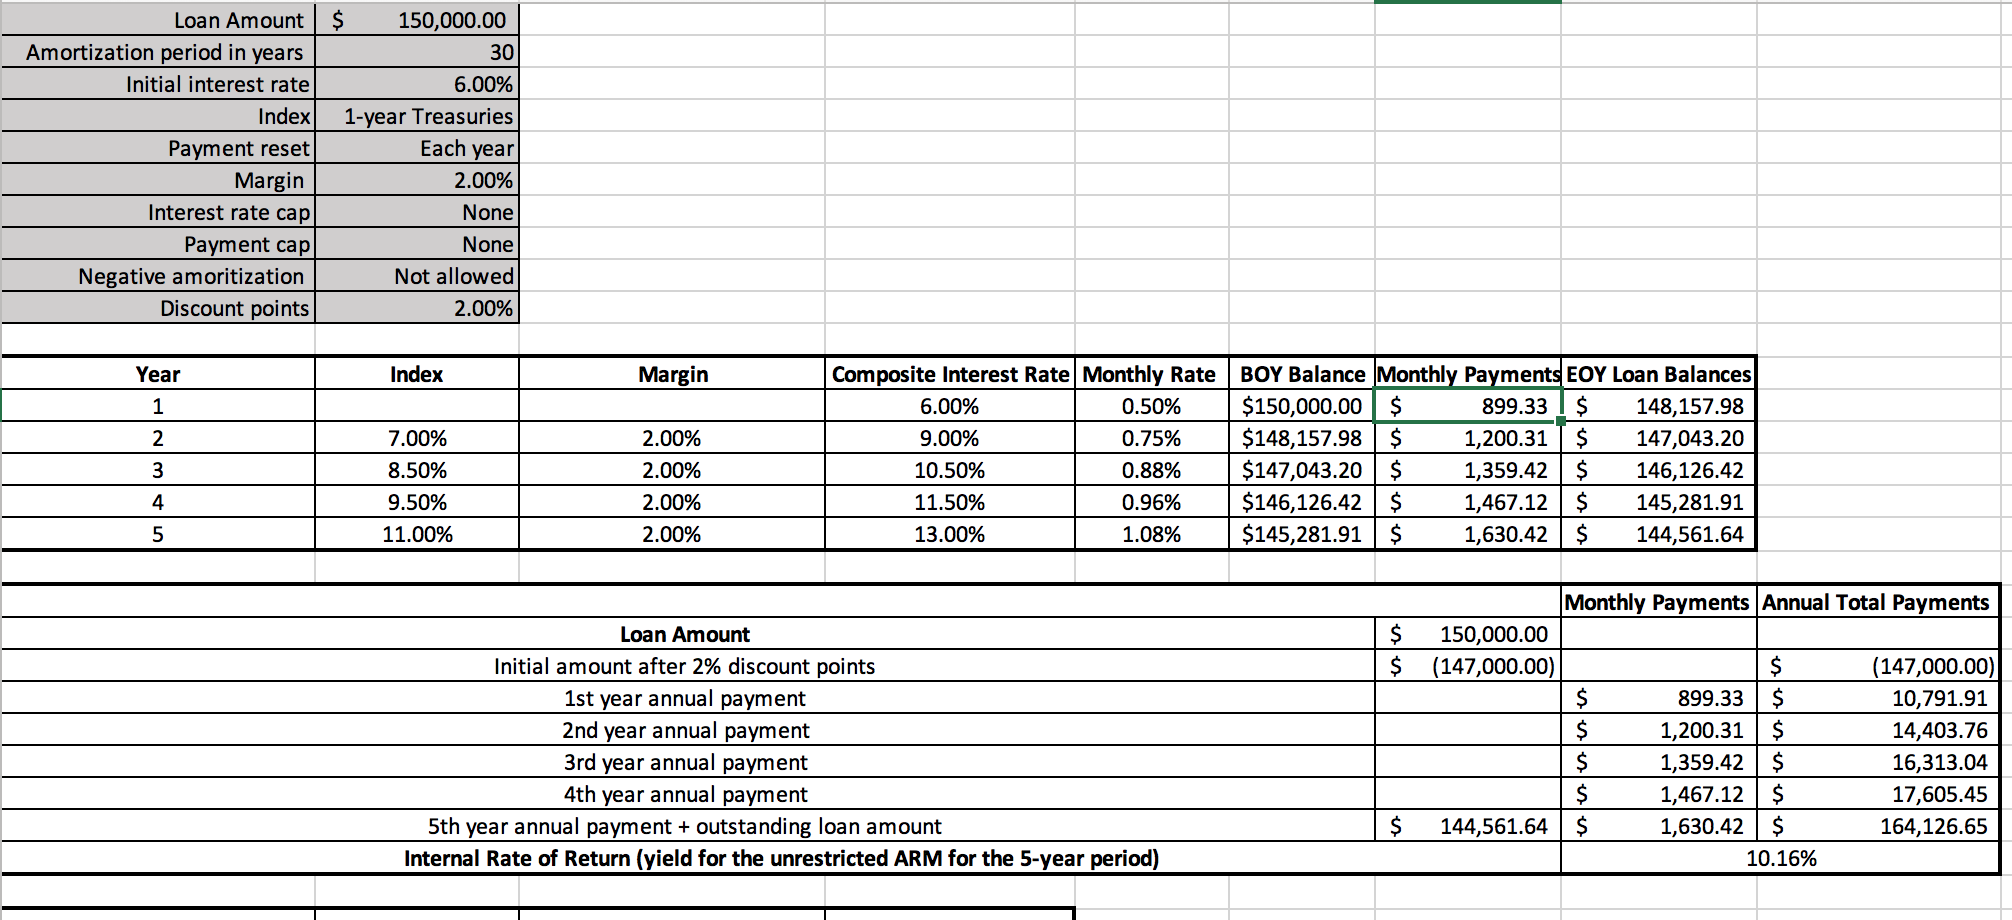This screenshot has height=920, width=2012.
Task: Click the annual total 164,126.65 cell
Action: [1877, 826]
